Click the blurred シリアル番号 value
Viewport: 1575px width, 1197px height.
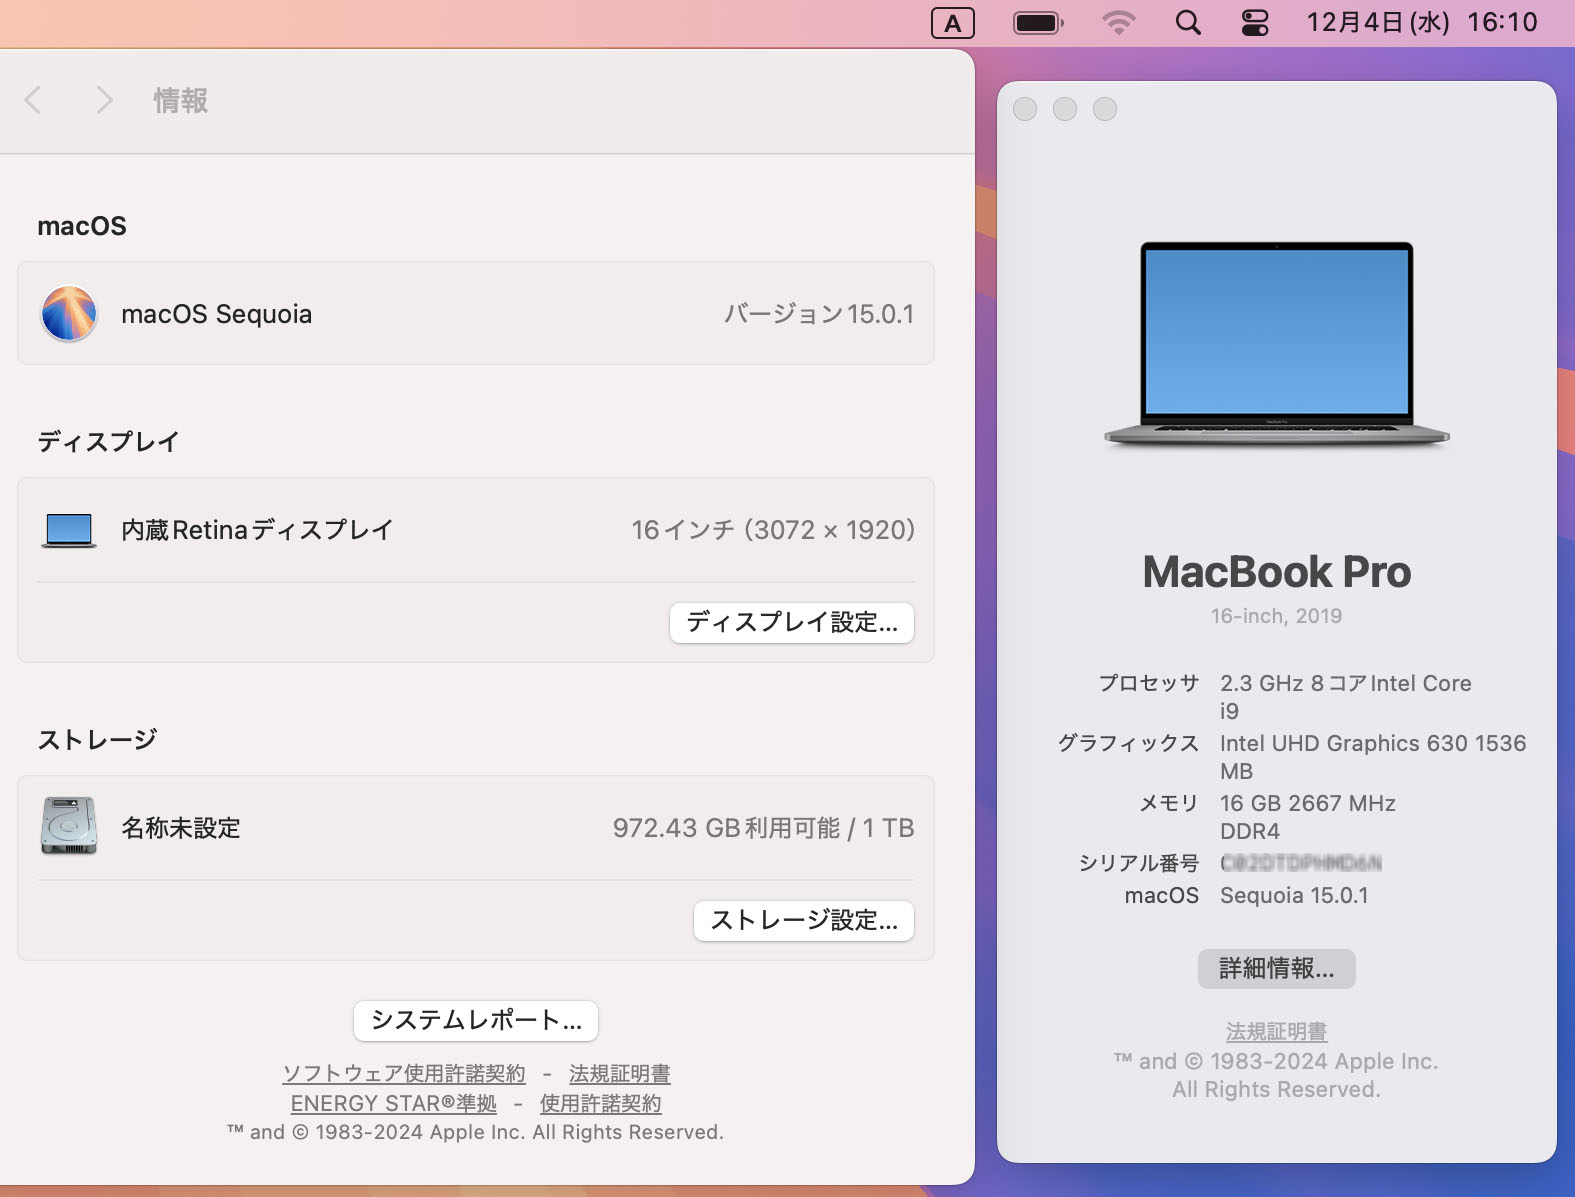(1301, 863)
